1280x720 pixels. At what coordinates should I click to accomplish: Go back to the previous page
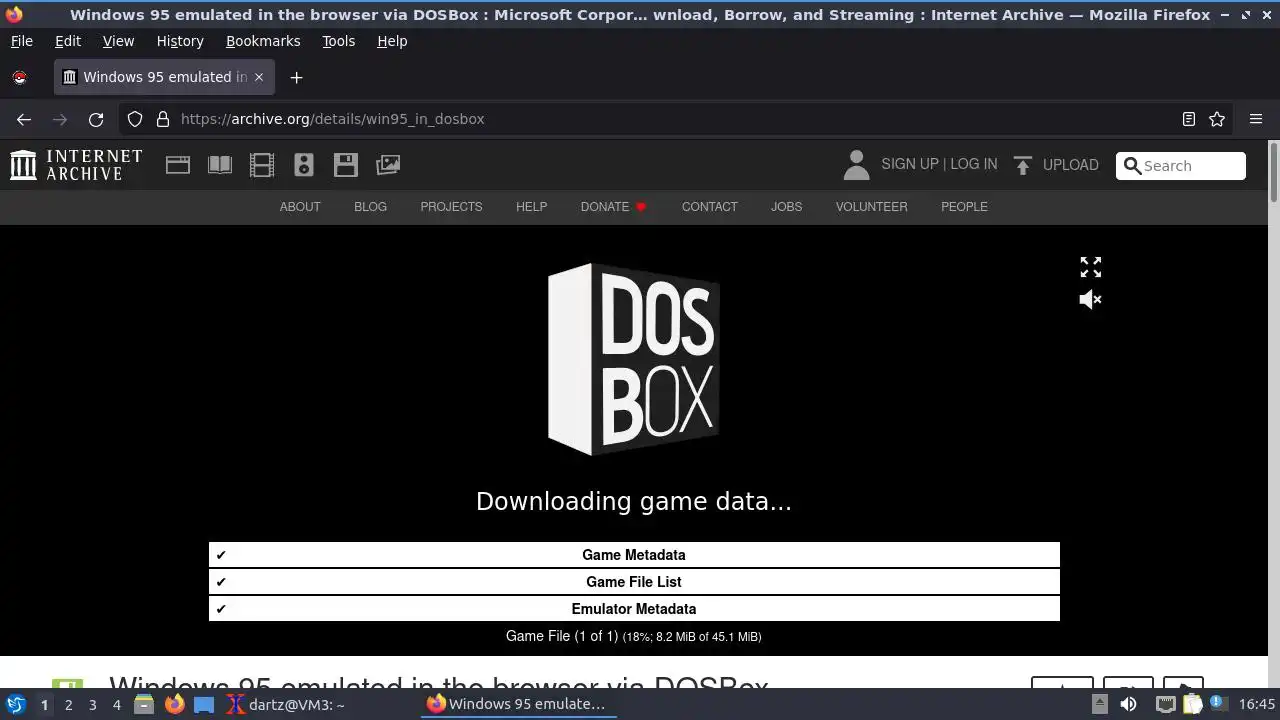coord(24,119)
